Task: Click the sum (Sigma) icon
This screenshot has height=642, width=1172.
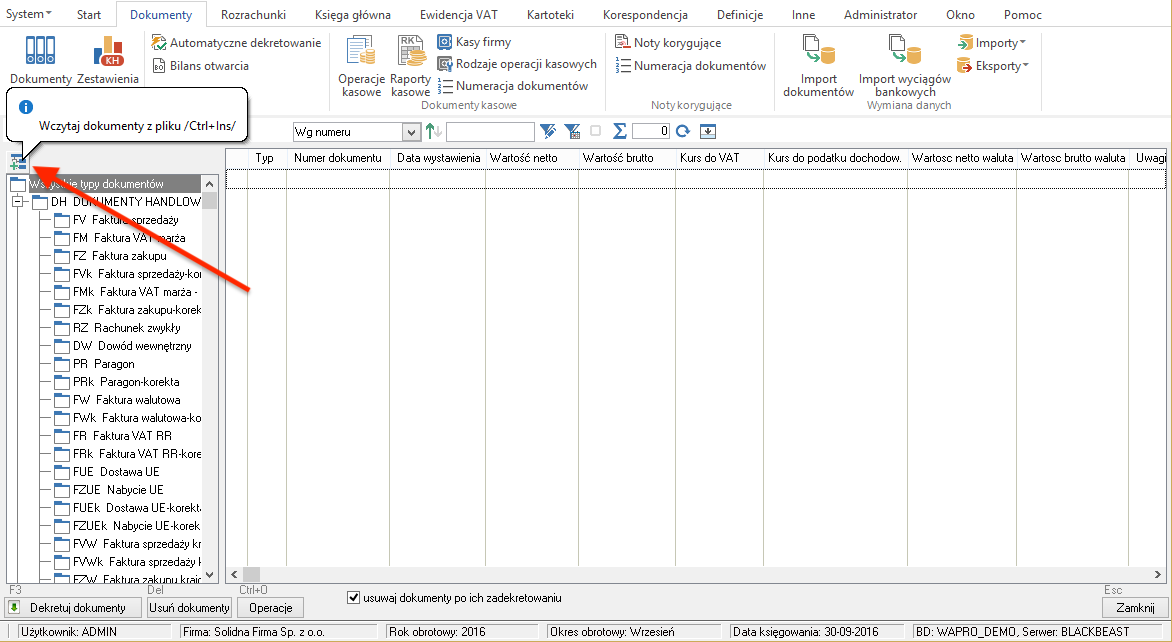Action: [x=619, y=131]
